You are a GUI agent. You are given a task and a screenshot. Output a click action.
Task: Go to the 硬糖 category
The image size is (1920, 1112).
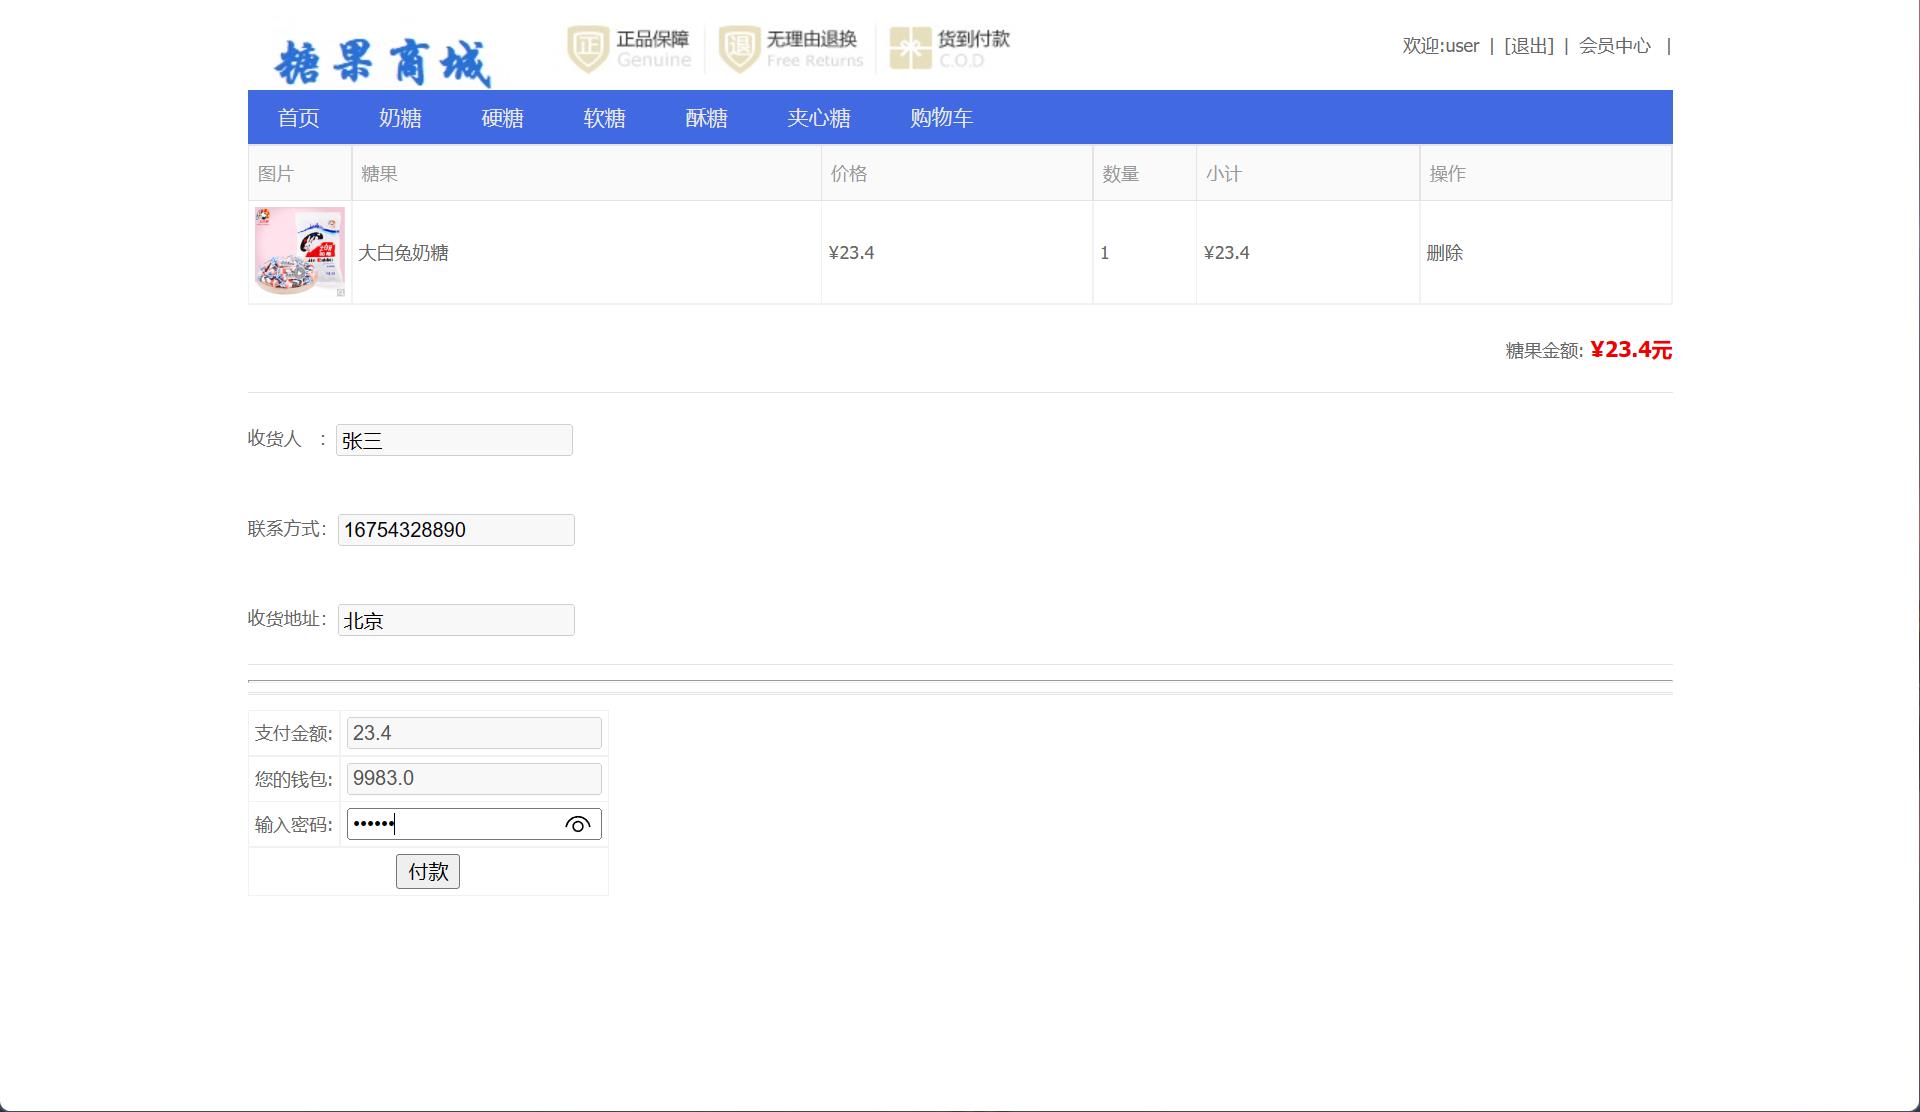tap(502, 118)
